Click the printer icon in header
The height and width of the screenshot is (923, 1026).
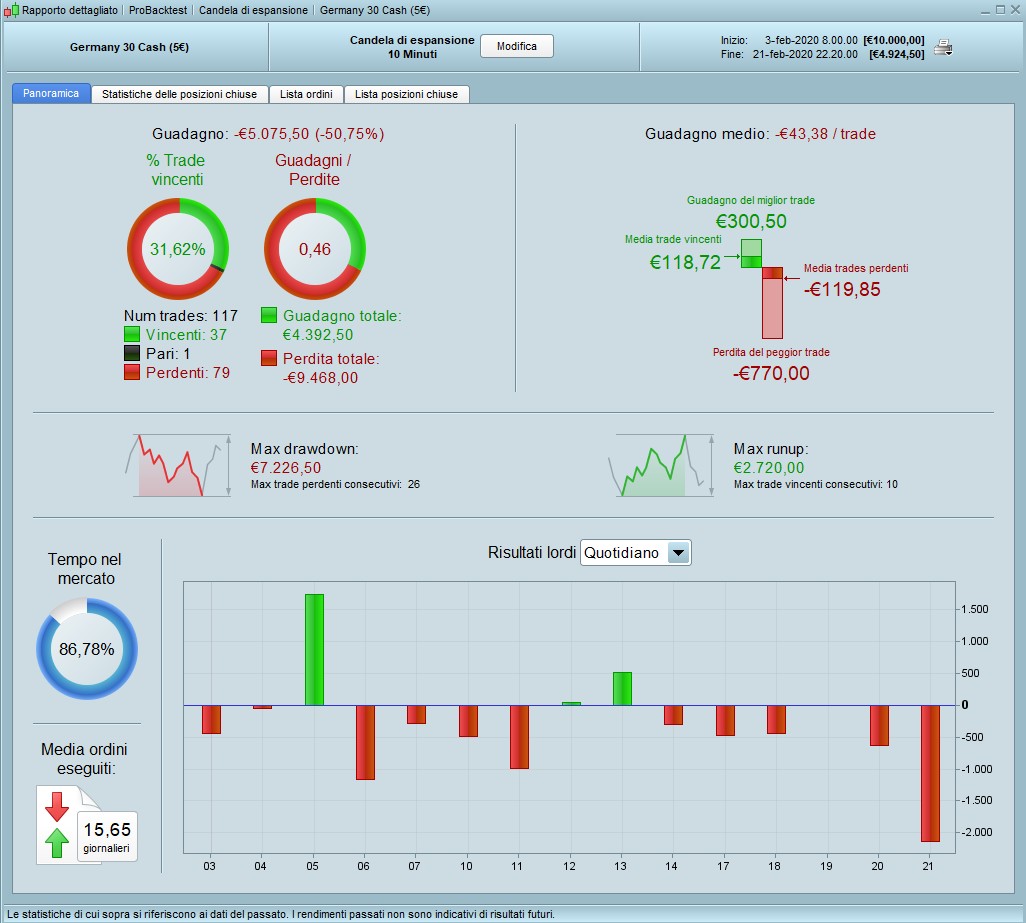943,47
